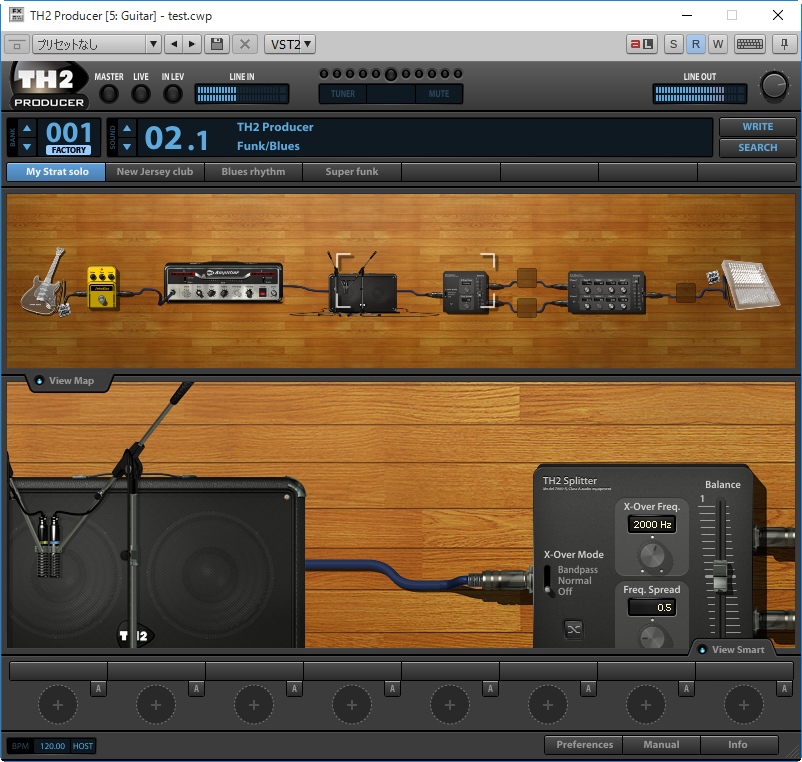Add module to last plus slot
Screen dimensions: 802x762
coord(744,705)
